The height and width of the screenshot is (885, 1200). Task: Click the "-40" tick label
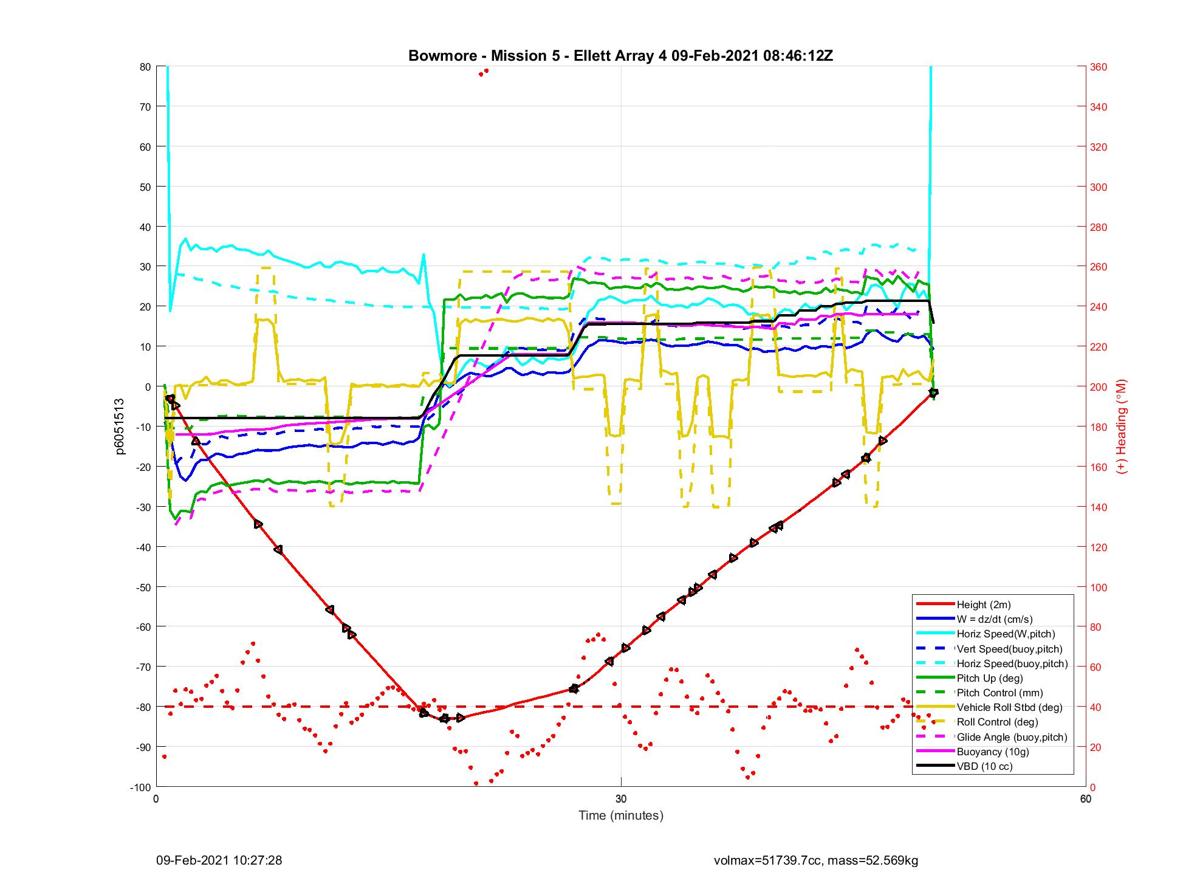[x=143, y=547]
